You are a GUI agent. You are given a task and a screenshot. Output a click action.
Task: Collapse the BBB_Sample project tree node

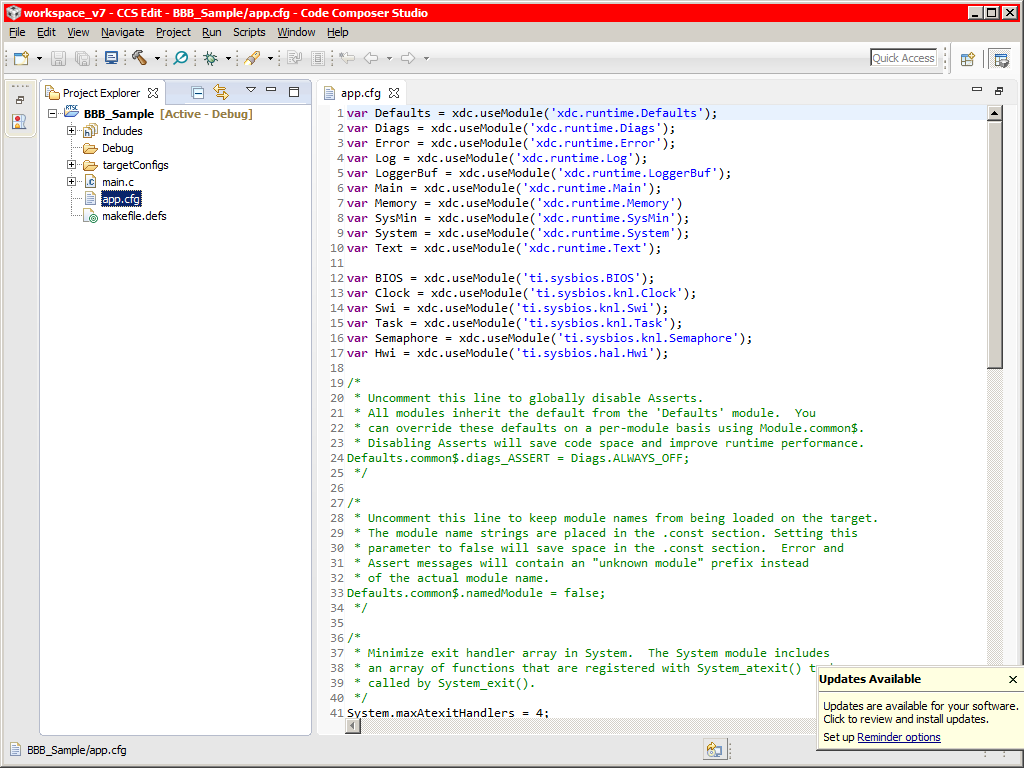click(52, 114)
